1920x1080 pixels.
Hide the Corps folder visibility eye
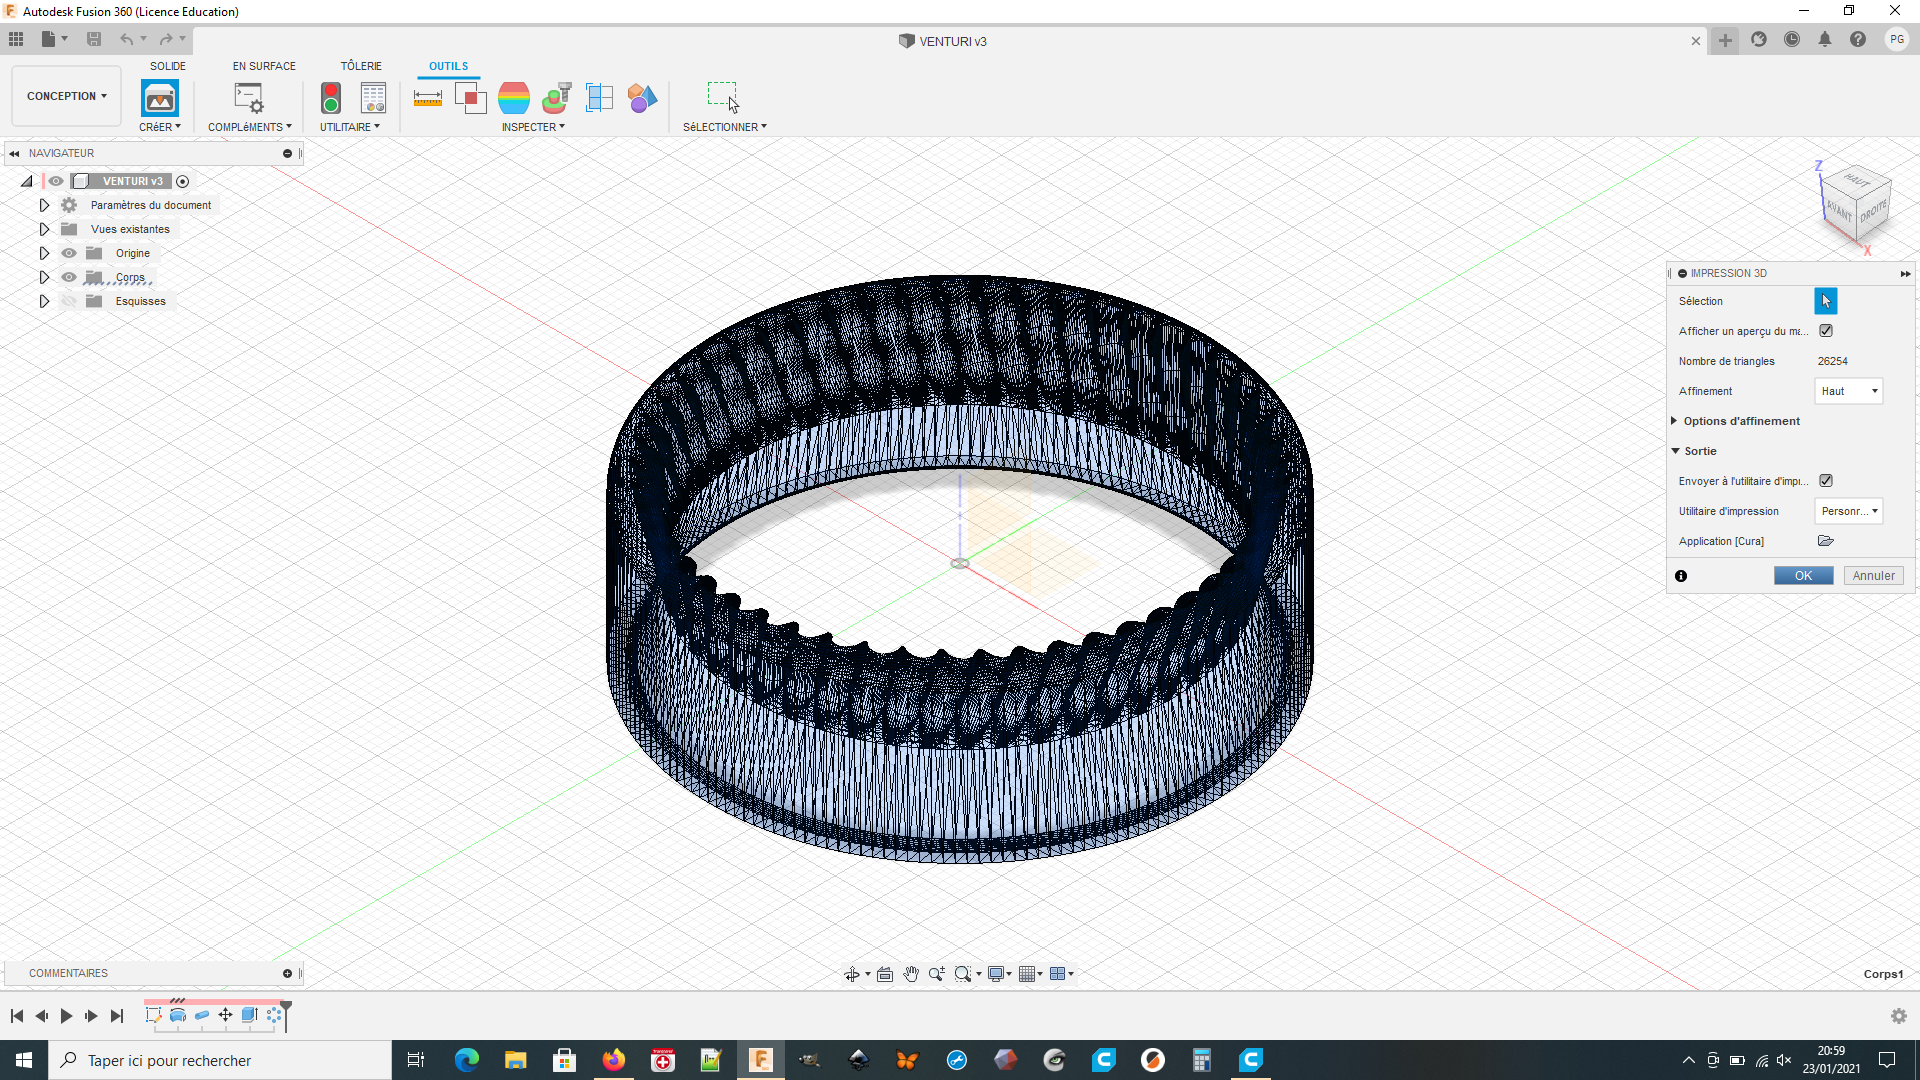pyautogui.click(x=69, y=277)
